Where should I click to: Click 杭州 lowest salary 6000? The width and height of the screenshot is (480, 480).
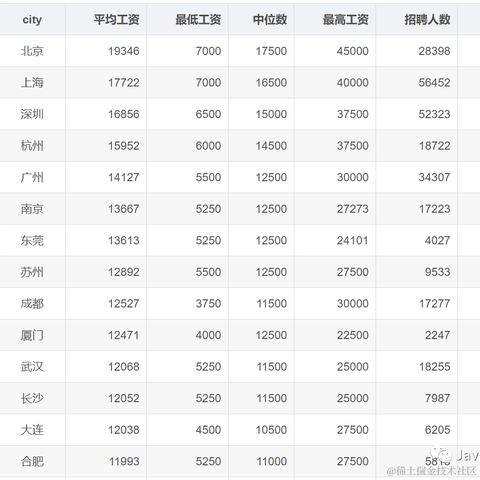pos(208,146)
